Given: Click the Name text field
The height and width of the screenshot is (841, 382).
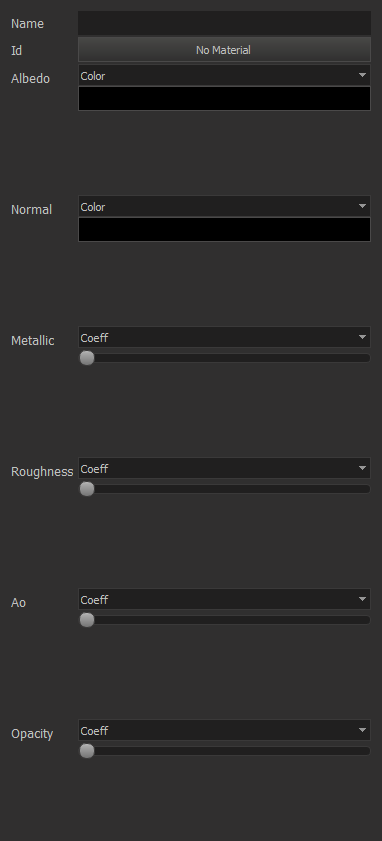Looking at the screenshot, I should 224,23.
